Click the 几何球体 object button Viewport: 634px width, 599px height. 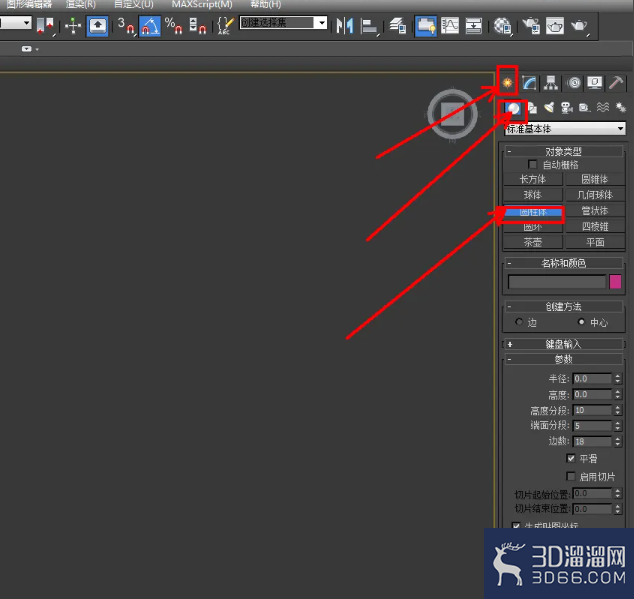point(594,195)
